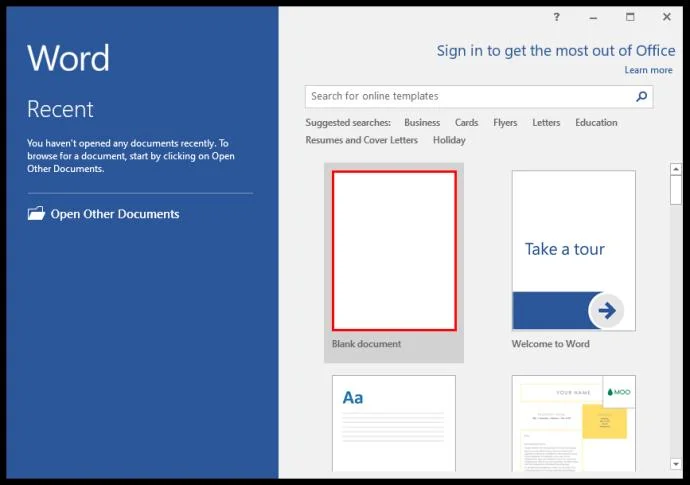Viewport: 690px width, 485px height.
Task: Click the Welcome to Word caption
Action: [551, 344]
